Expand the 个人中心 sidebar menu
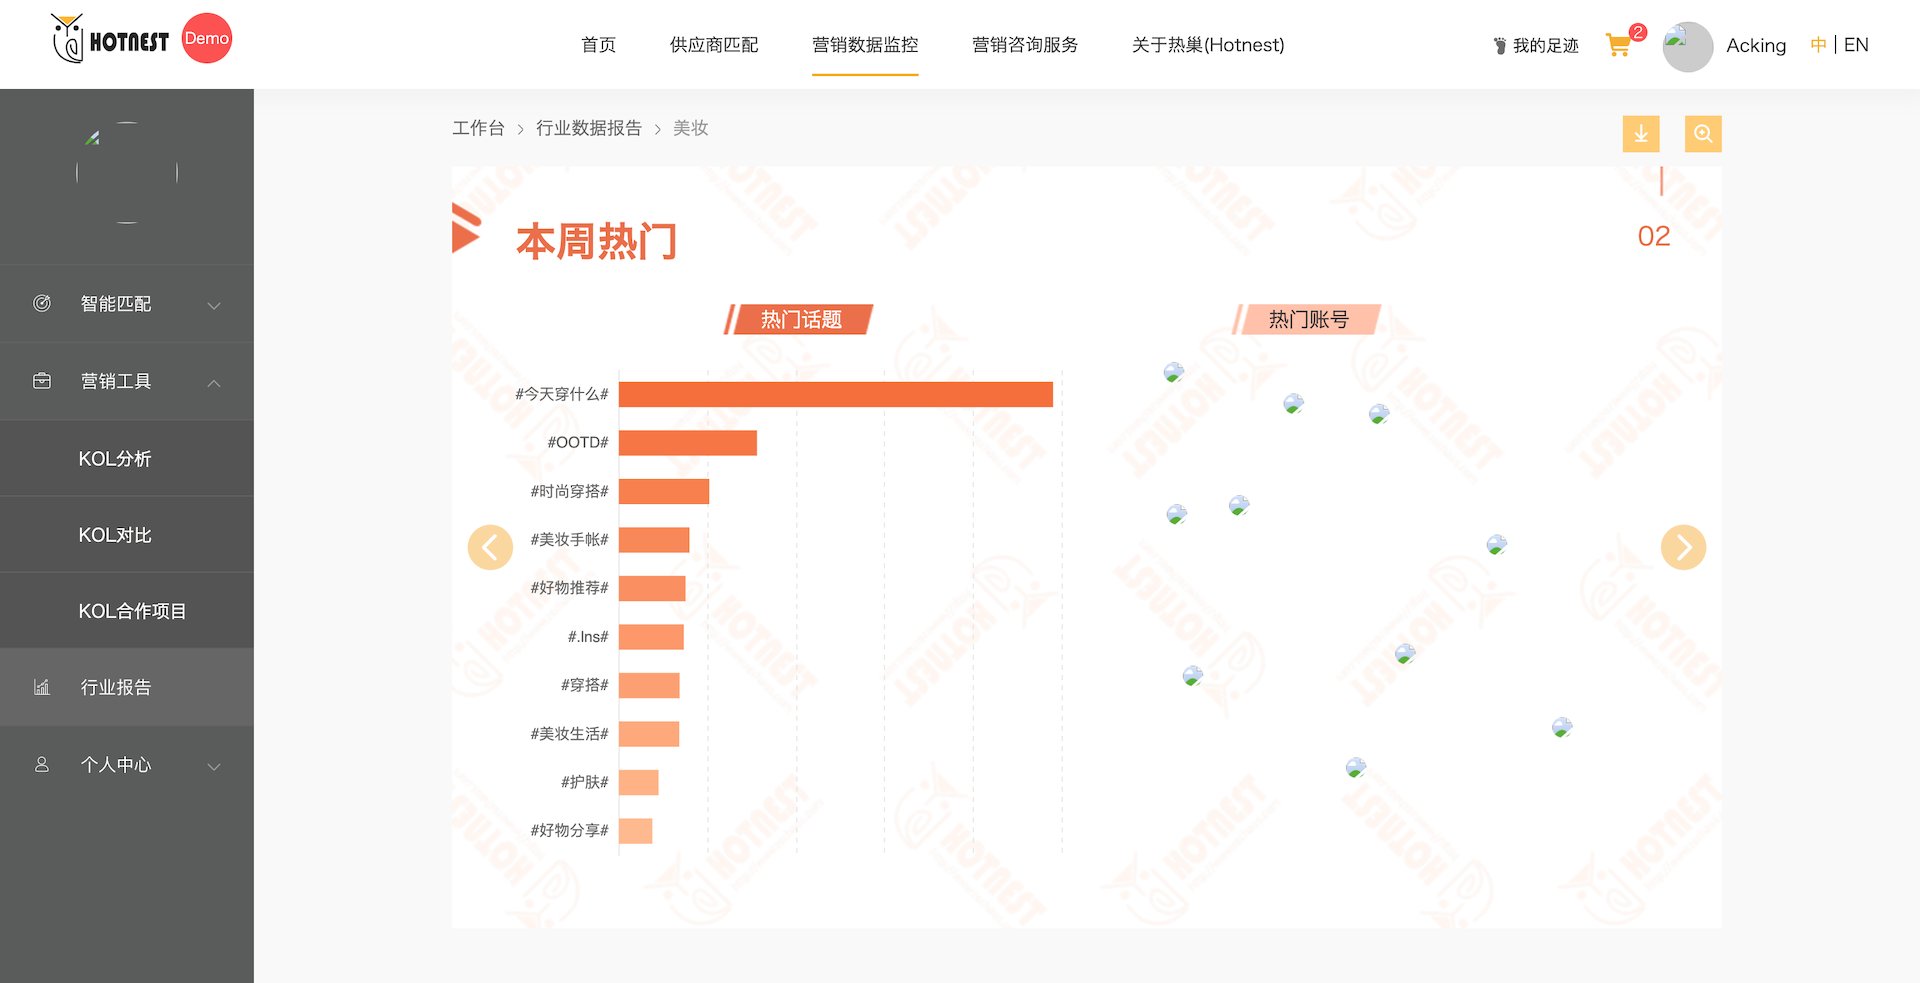Screen dimensions: 1920x983 (x=127, y=765)
